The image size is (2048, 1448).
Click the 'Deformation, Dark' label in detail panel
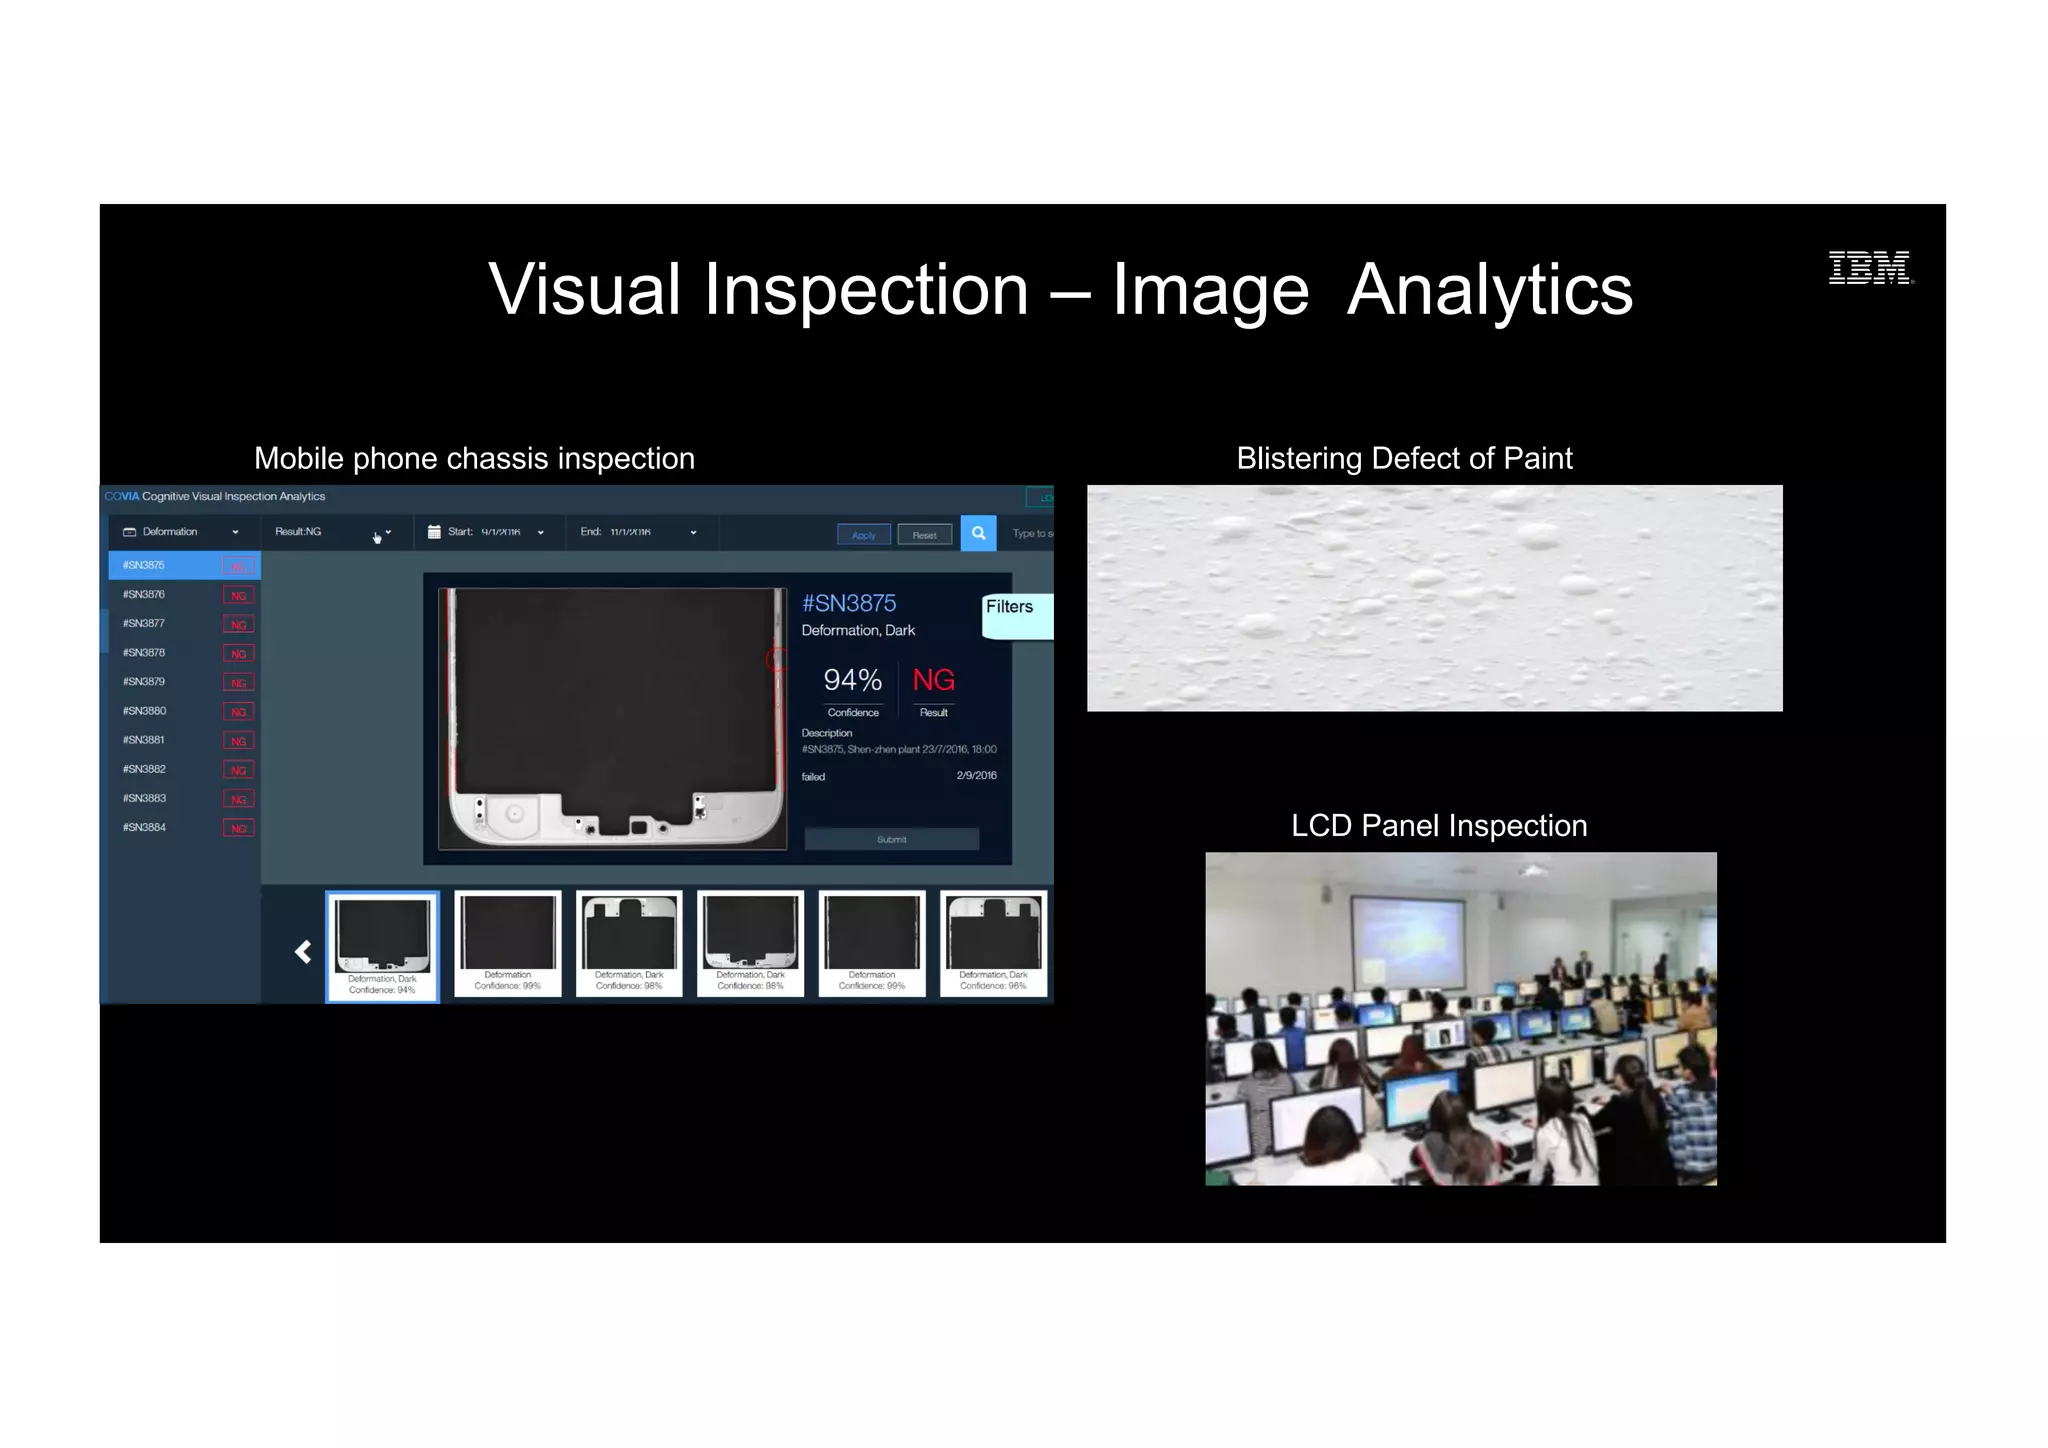(858, 630)
